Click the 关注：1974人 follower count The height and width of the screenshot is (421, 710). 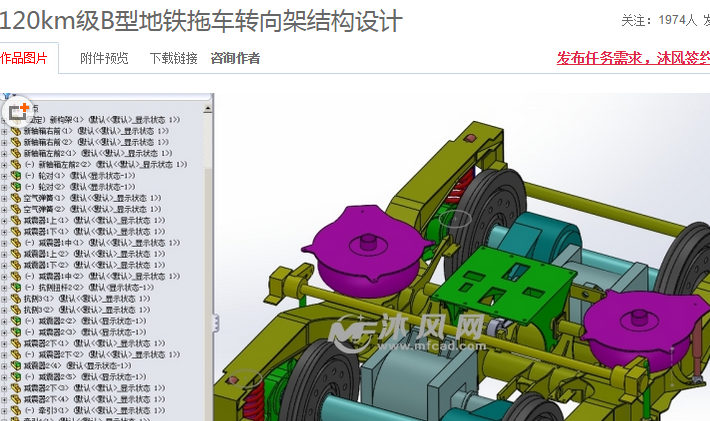tap(659, 20)
